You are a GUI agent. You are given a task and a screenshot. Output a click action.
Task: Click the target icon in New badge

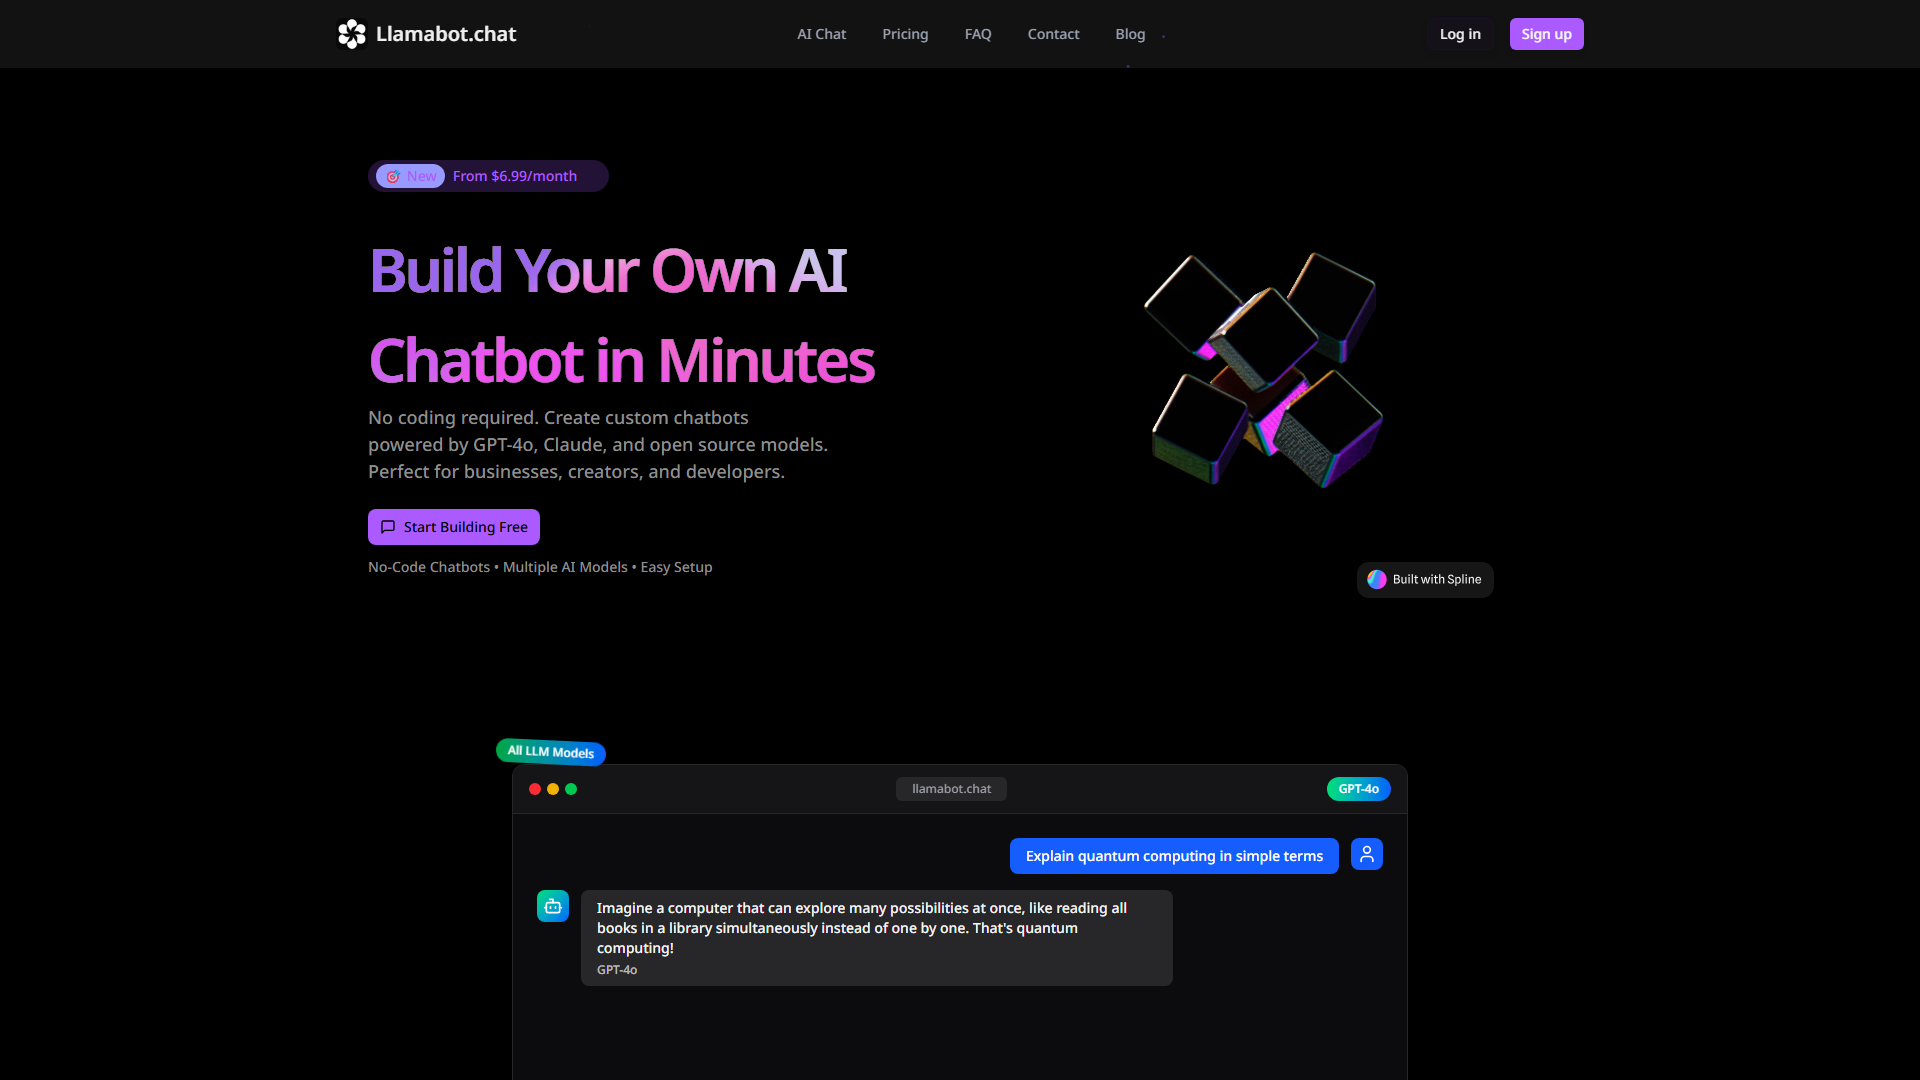[393, 177]
